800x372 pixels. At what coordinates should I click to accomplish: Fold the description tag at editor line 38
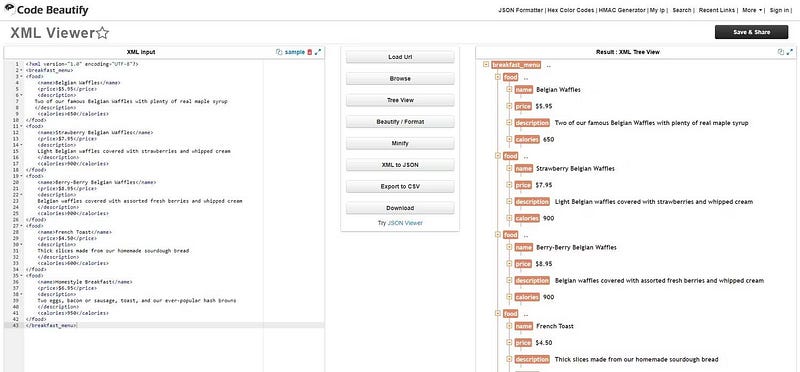click(x=21, y=294)
